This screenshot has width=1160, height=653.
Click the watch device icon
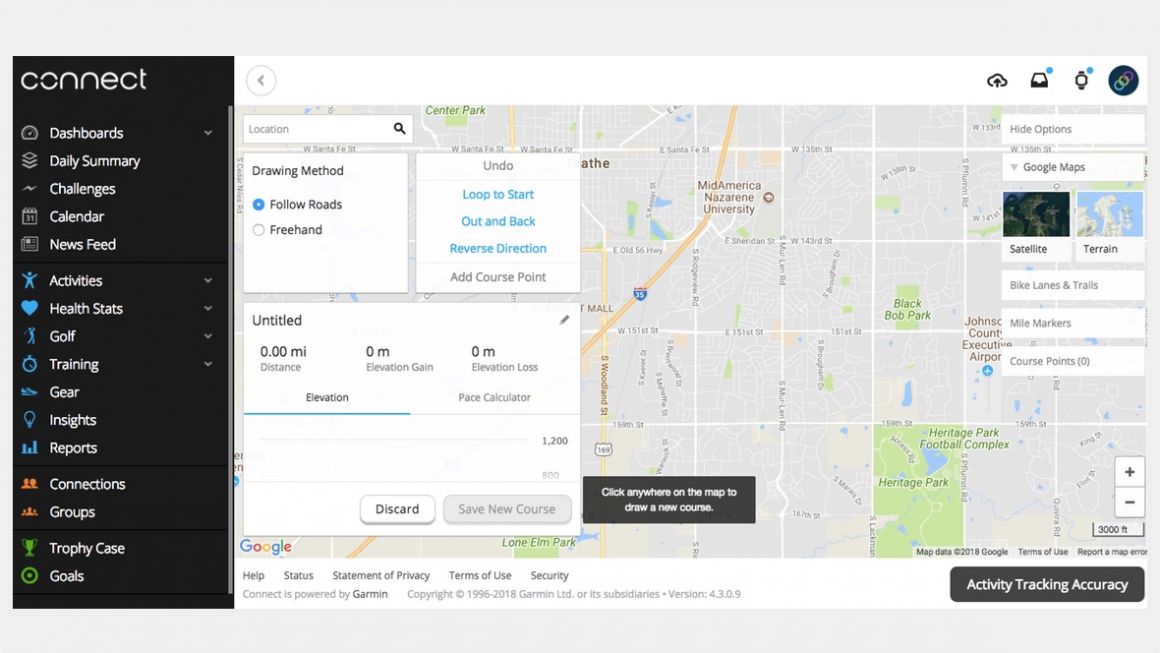(x=1082, y=80)
